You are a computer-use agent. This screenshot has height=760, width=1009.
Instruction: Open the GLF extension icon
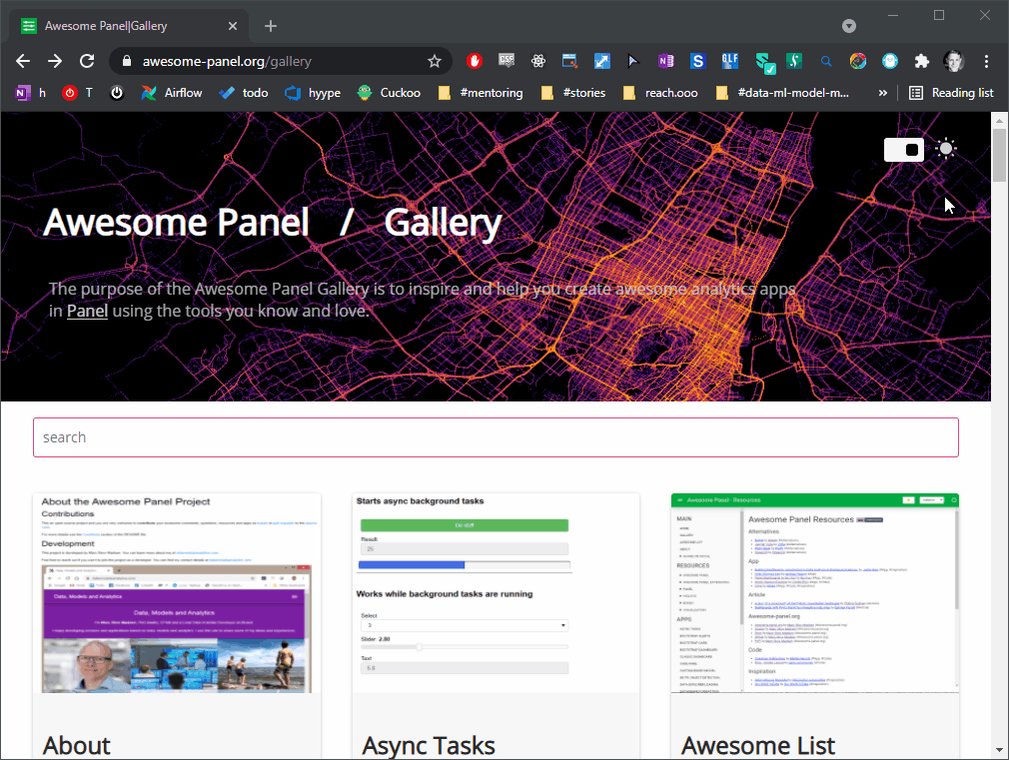730,60
